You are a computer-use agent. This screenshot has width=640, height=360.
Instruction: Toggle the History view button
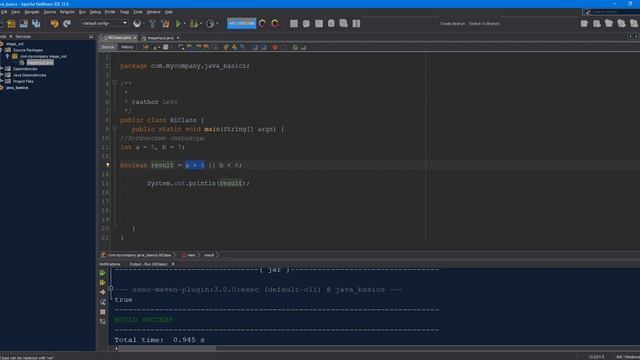[127, 47]
